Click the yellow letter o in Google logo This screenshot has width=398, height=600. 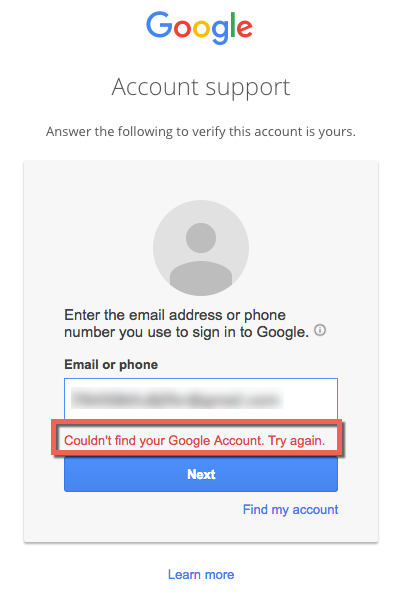[201, 29]
